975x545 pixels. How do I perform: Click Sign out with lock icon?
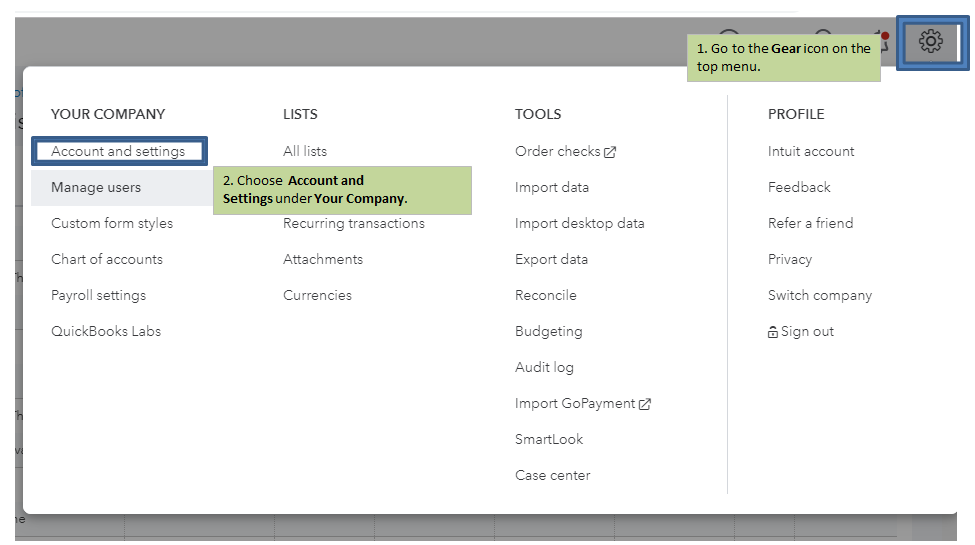(x=801, y=331)
